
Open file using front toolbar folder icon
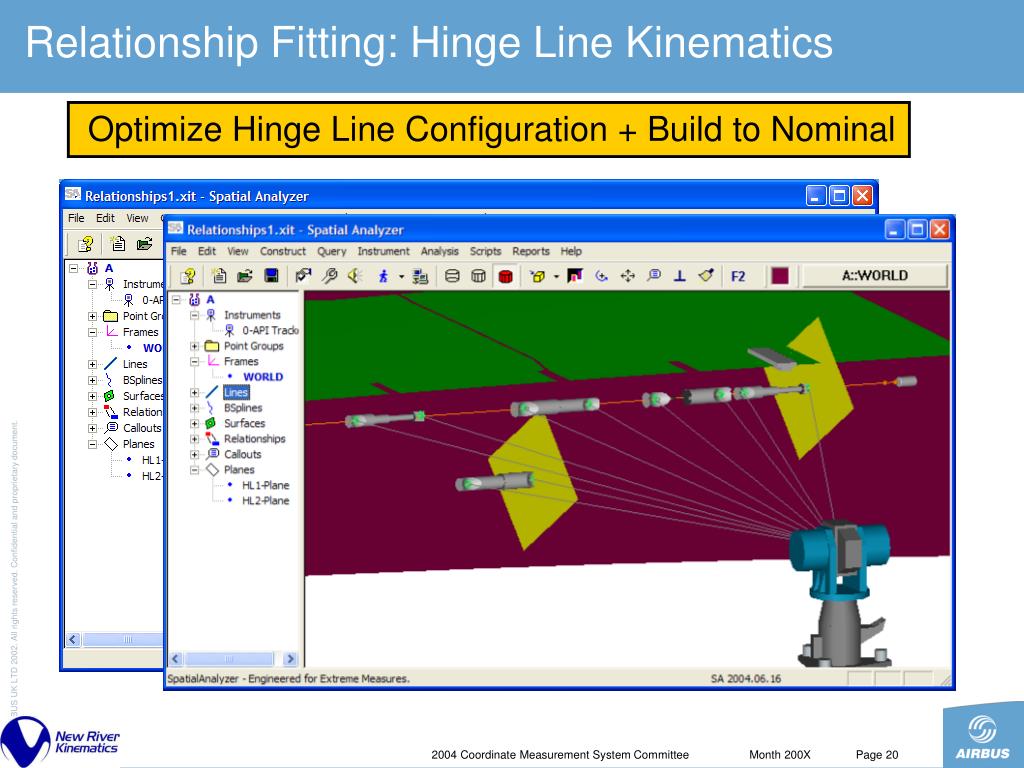(x=245, y=276)
